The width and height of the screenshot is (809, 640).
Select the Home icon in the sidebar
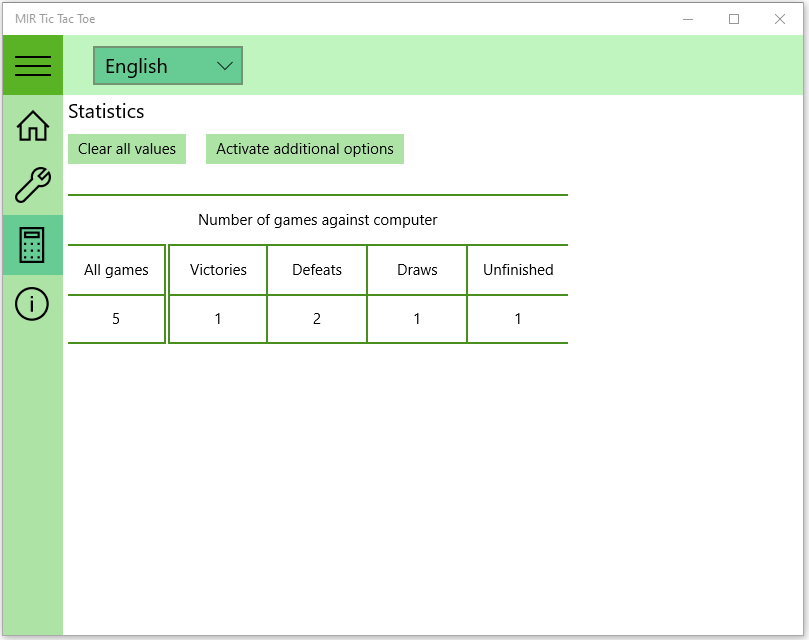coord(31,126)
